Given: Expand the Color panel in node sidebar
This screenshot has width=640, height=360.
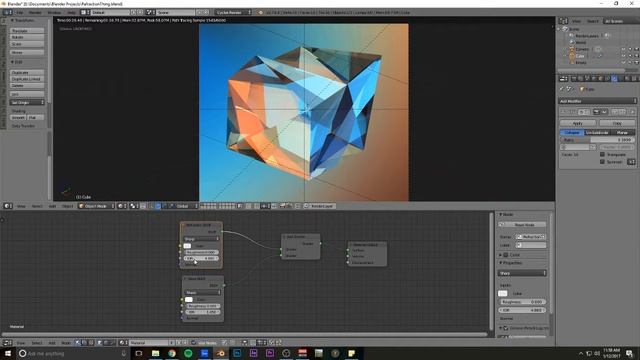Looking at the screenshot, I should coord(500,255).
